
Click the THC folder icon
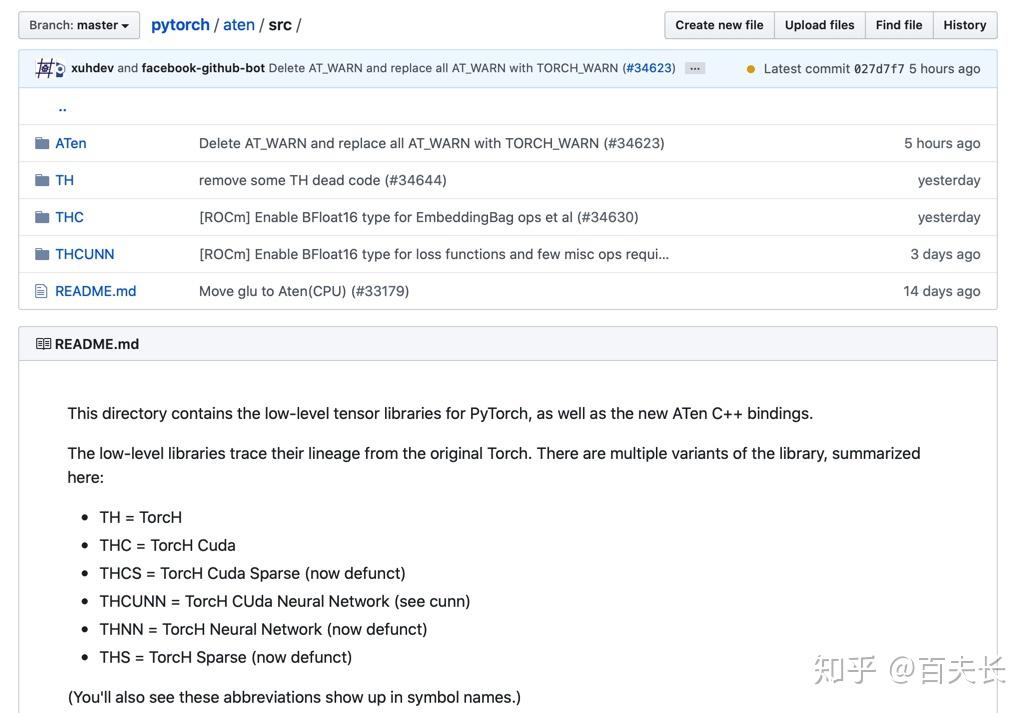(x=41, y=217)
